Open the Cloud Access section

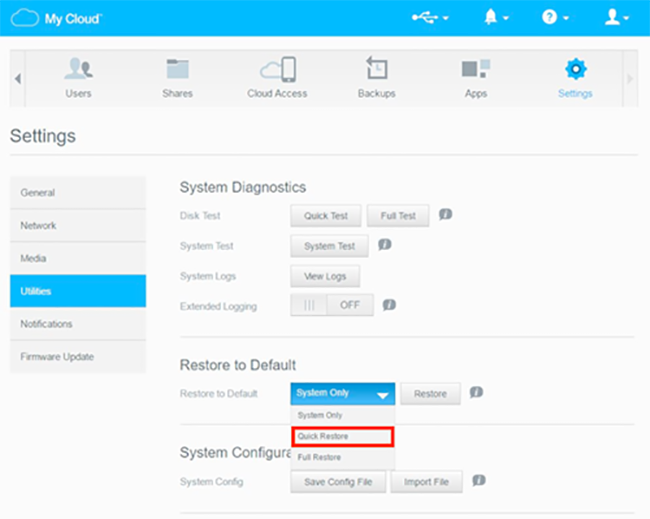click(x=277, y=78)
